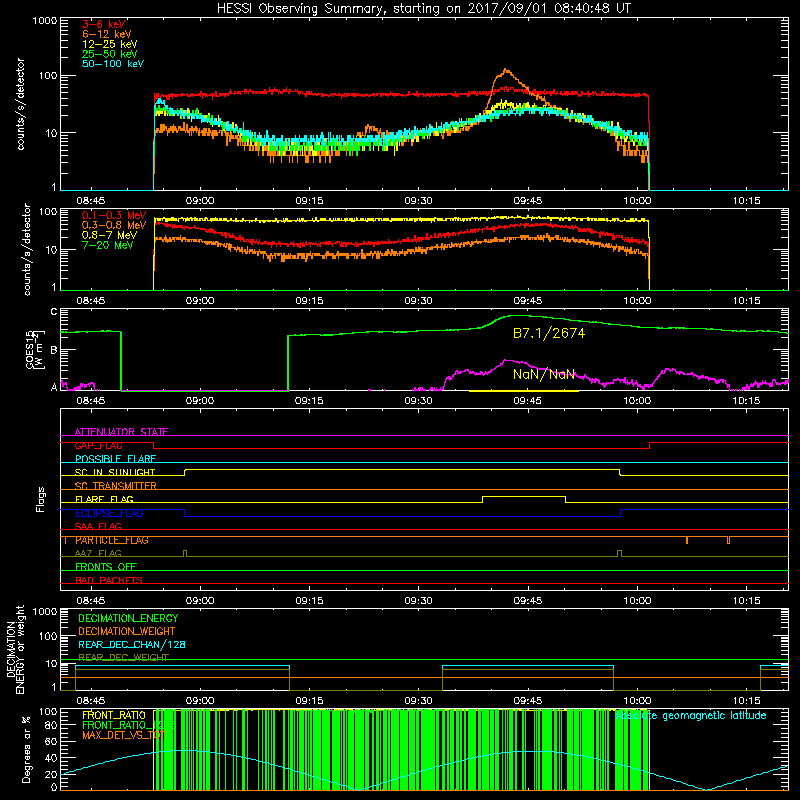Select the green FRONTS_OFF label

(106, 567)
